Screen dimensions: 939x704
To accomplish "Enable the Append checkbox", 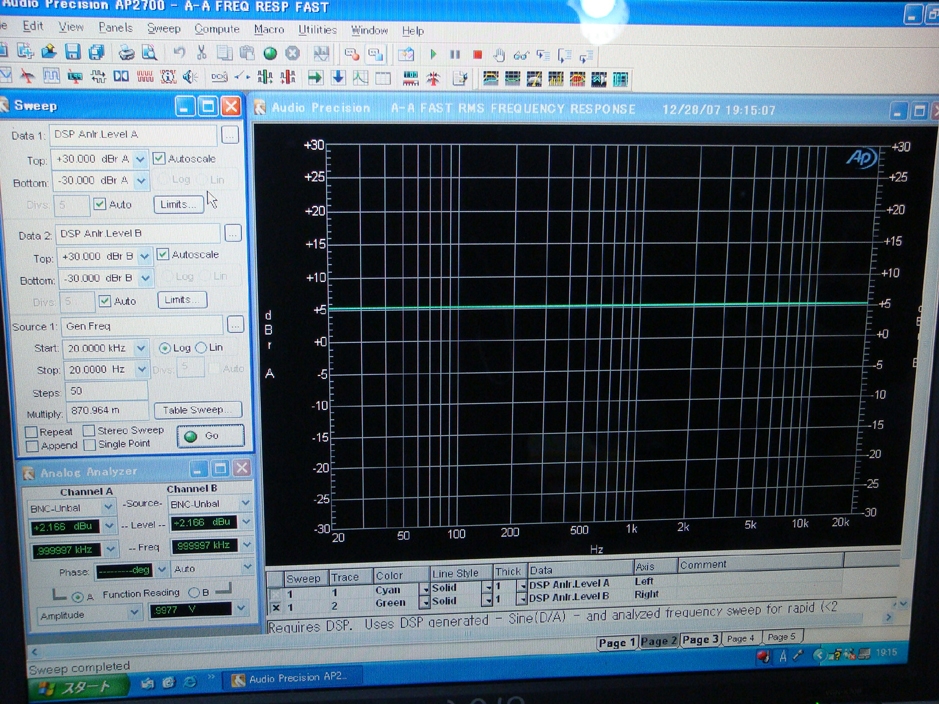I will point(32,446).
